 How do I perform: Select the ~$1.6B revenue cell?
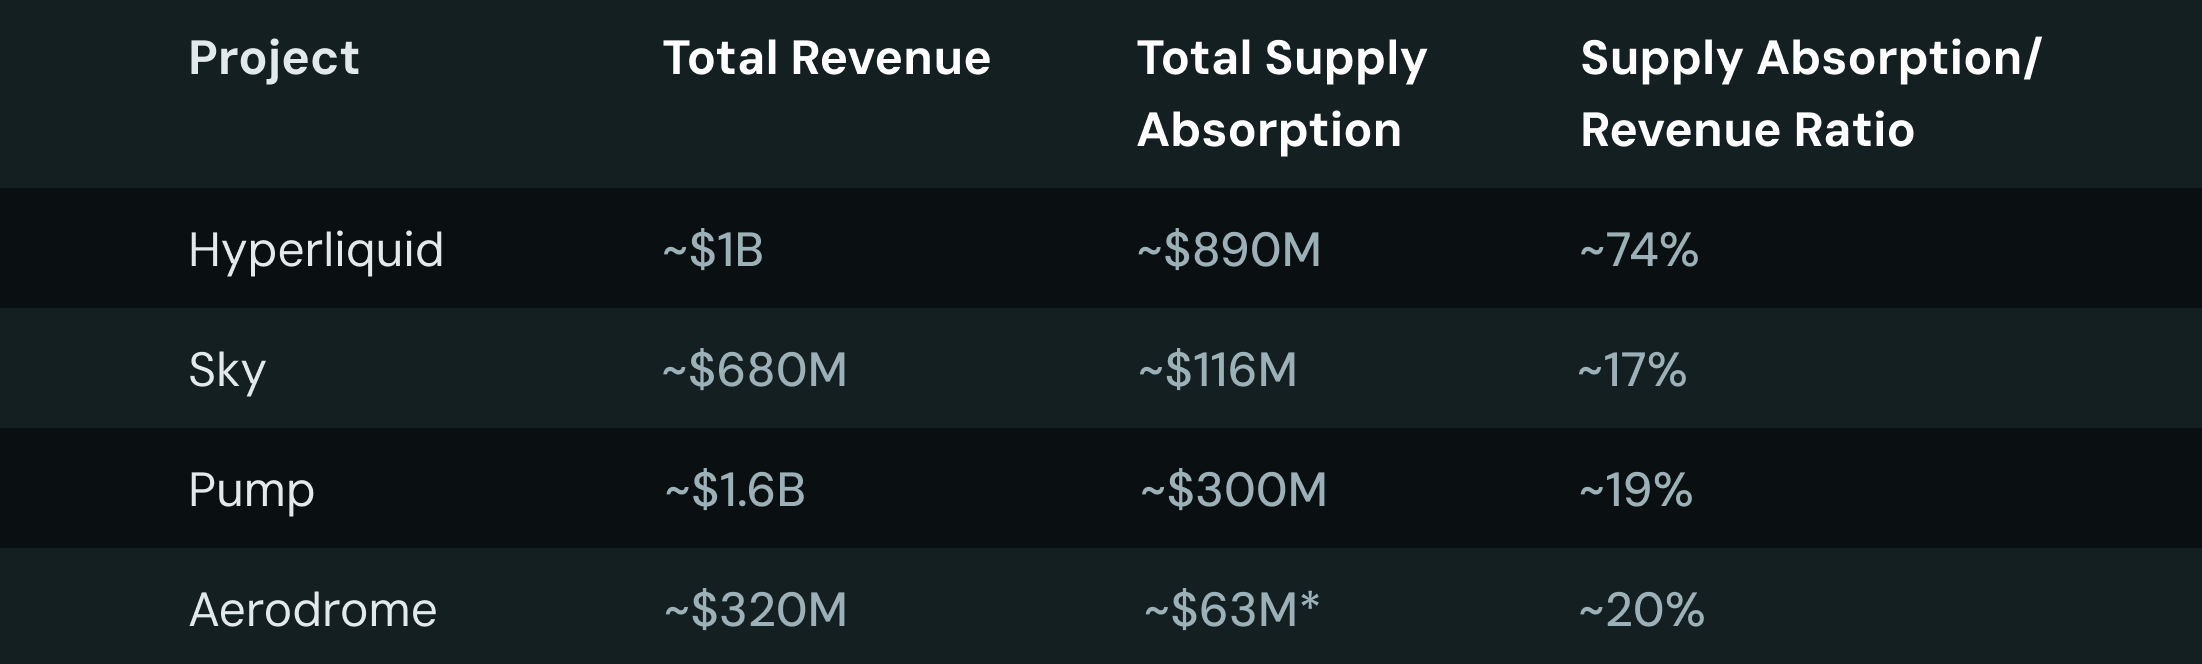point(735,490)
